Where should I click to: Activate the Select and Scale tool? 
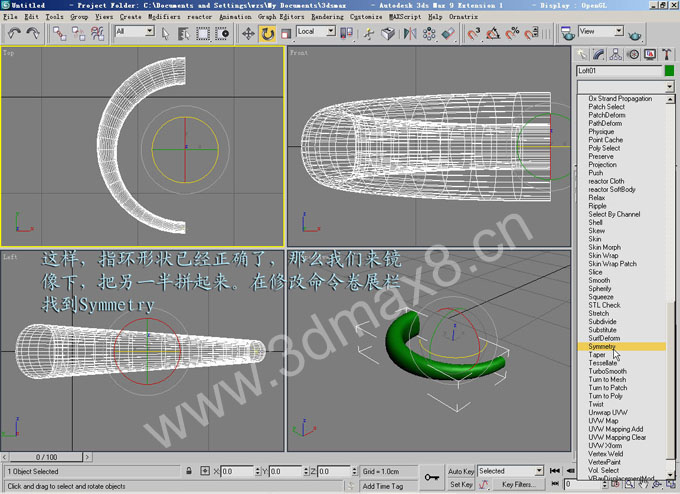click(286, 33)
